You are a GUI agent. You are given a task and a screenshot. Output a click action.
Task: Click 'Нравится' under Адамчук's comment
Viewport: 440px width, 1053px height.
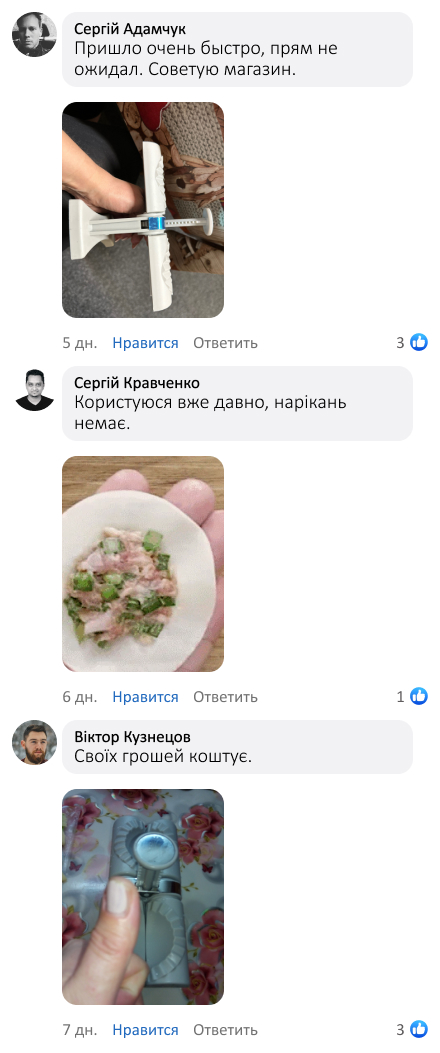pyautogui.click(x=145, y=342)
